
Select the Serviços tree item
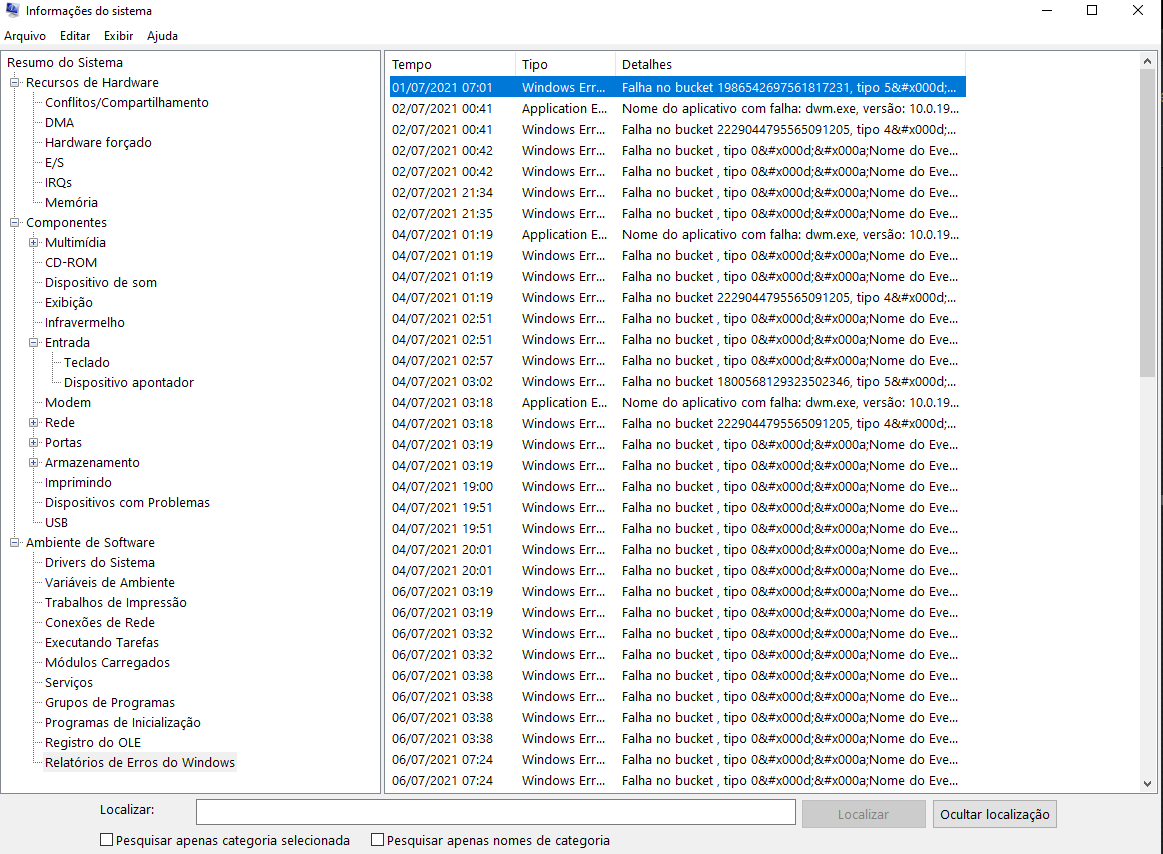click(x=69, y=683)
